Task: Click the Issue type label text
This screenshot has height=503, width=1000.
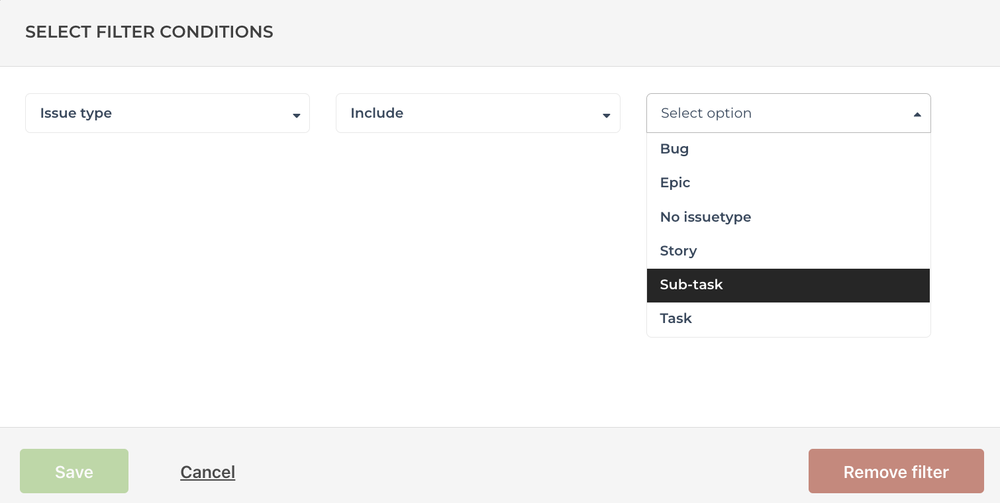Action: tap(76, 113)
